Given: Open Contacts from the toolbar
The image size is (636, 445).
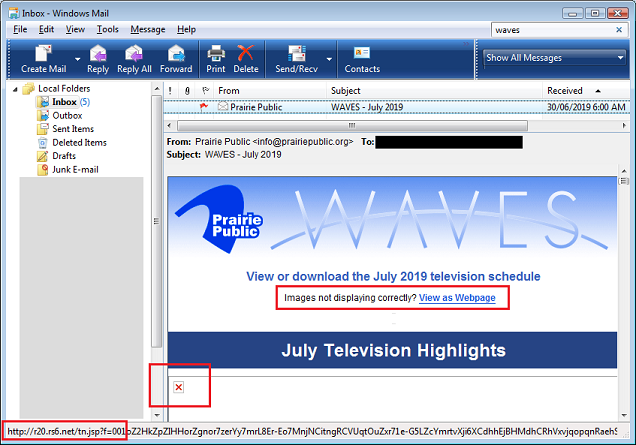Looking at the screenshot, I should 362,59.
